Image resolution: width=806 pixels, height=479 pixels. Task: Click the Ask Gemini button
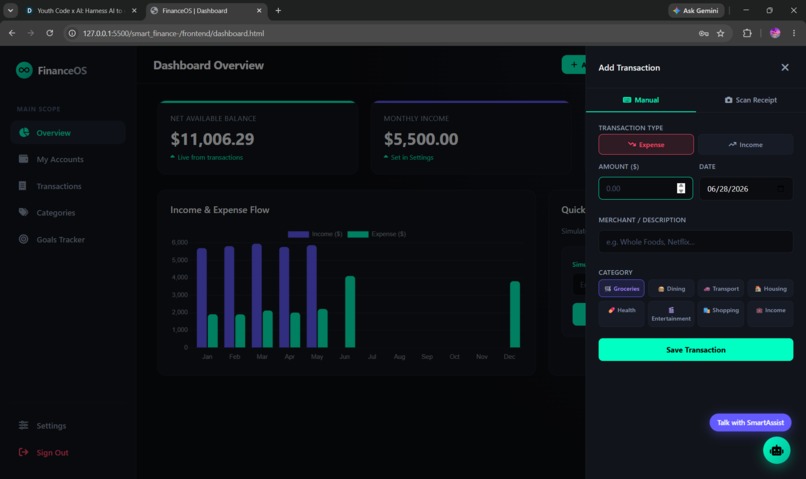(x=696, y=10)
